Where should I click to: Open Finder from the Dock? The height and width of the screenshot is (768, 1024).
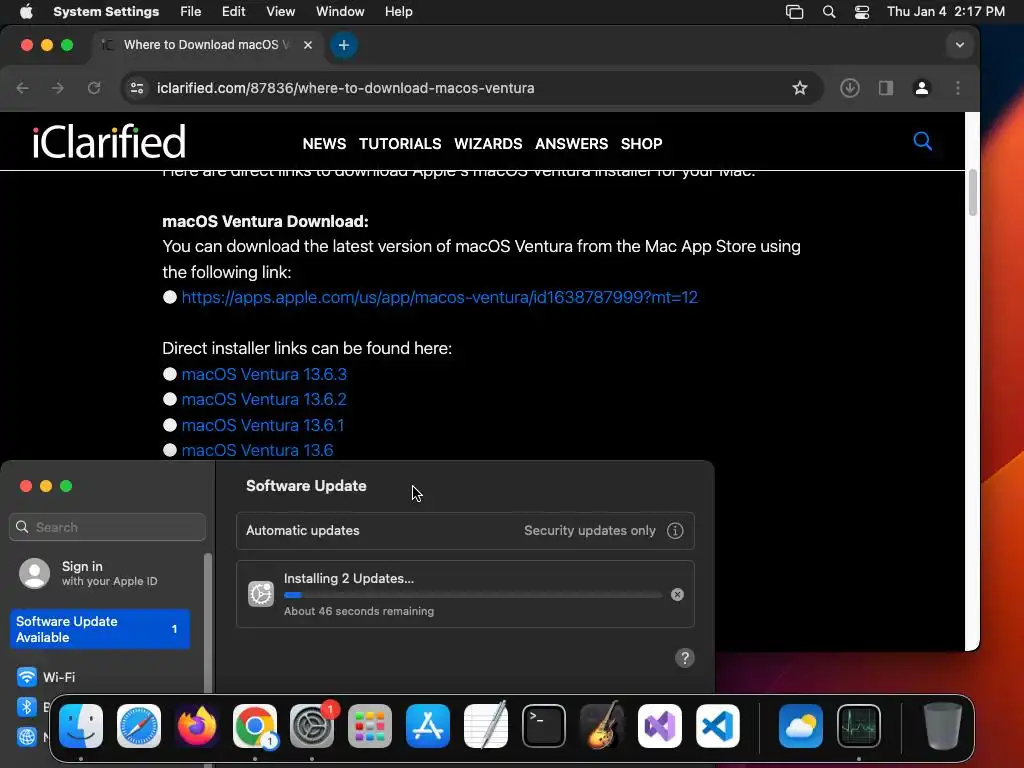tap(81, 726)
